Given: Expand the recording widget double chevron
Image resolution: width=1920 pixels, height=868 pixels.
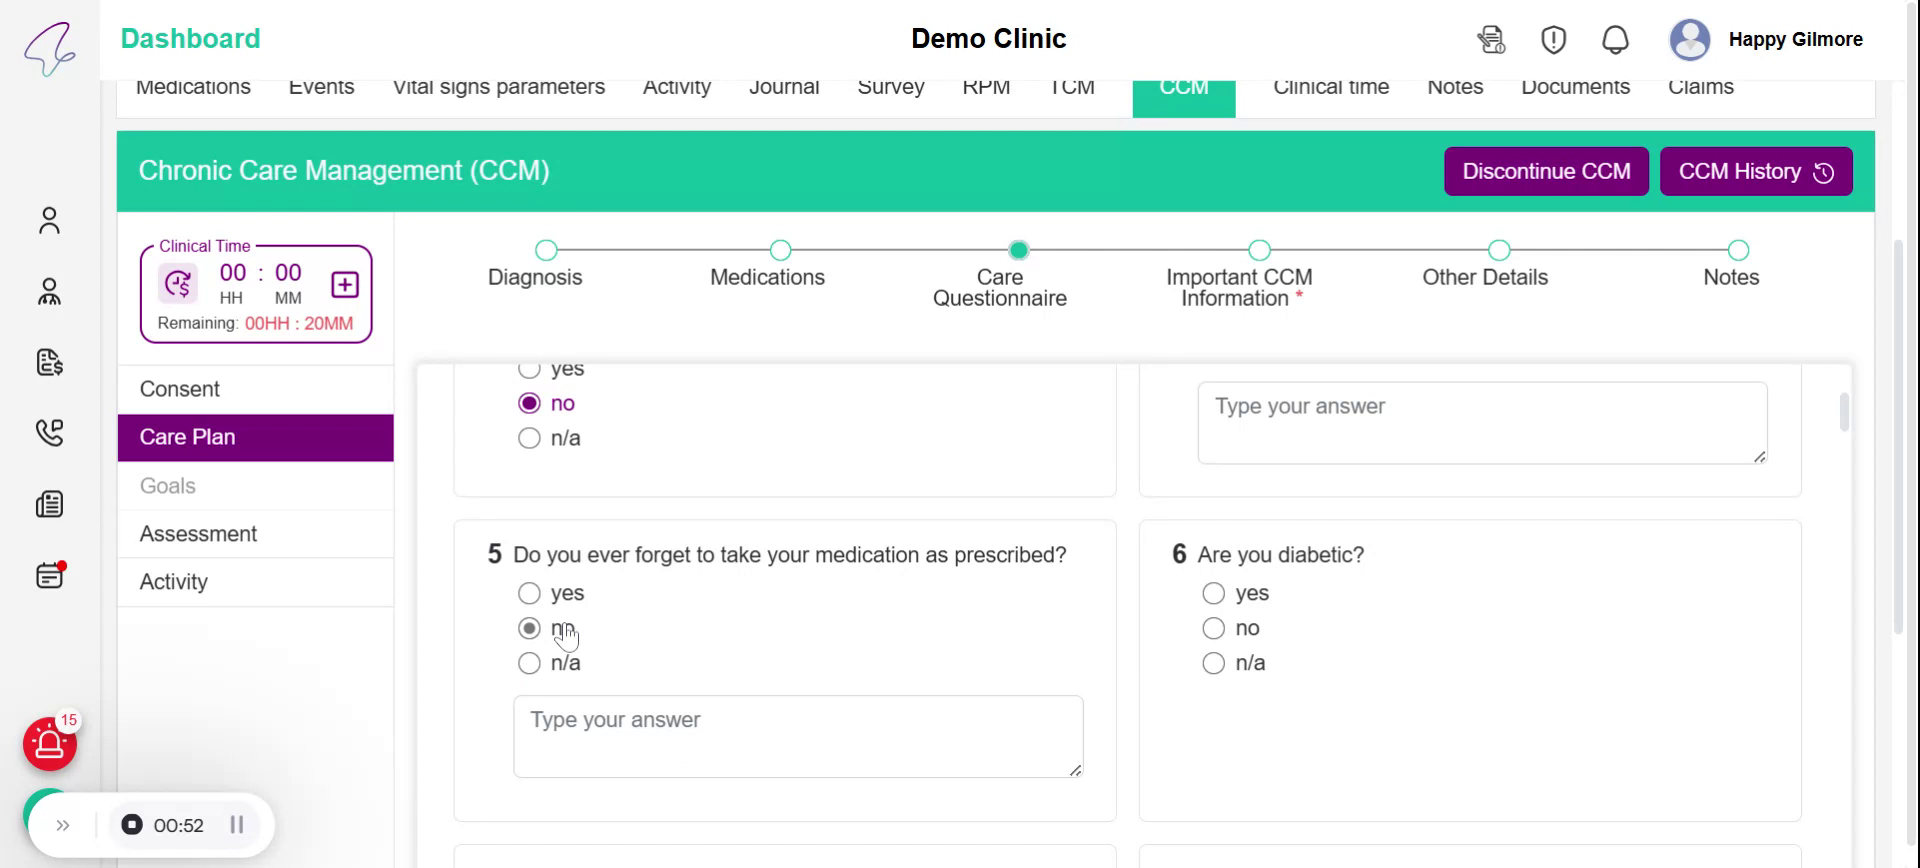Looking at the screenshot, I should pos(63,825).
